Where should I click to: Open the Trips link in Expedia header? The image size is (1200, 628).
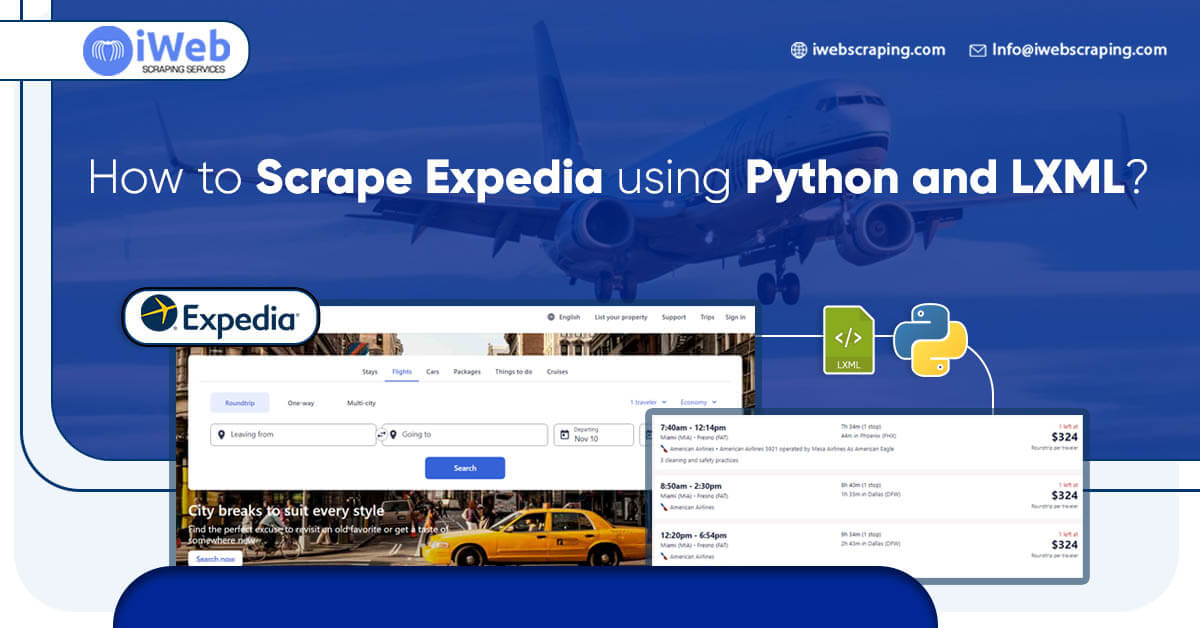coord(707,317)
